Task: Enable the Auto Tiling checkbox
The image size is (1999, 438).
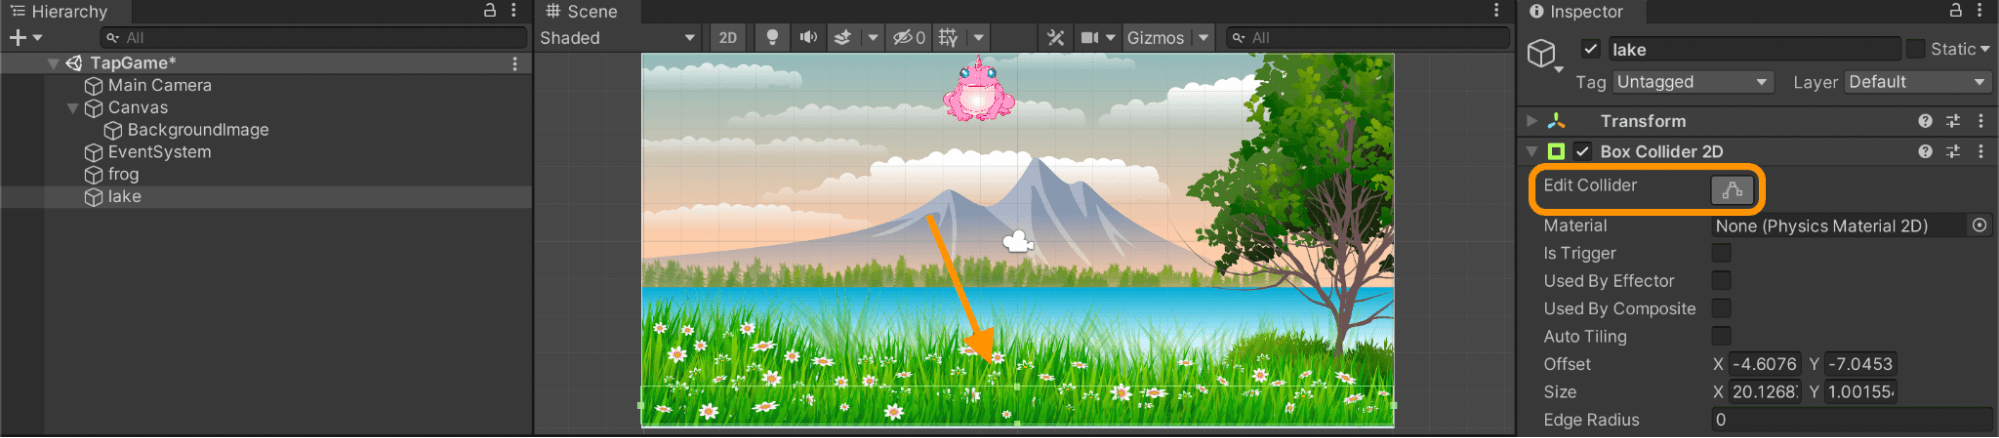Action: (1721, 336)
